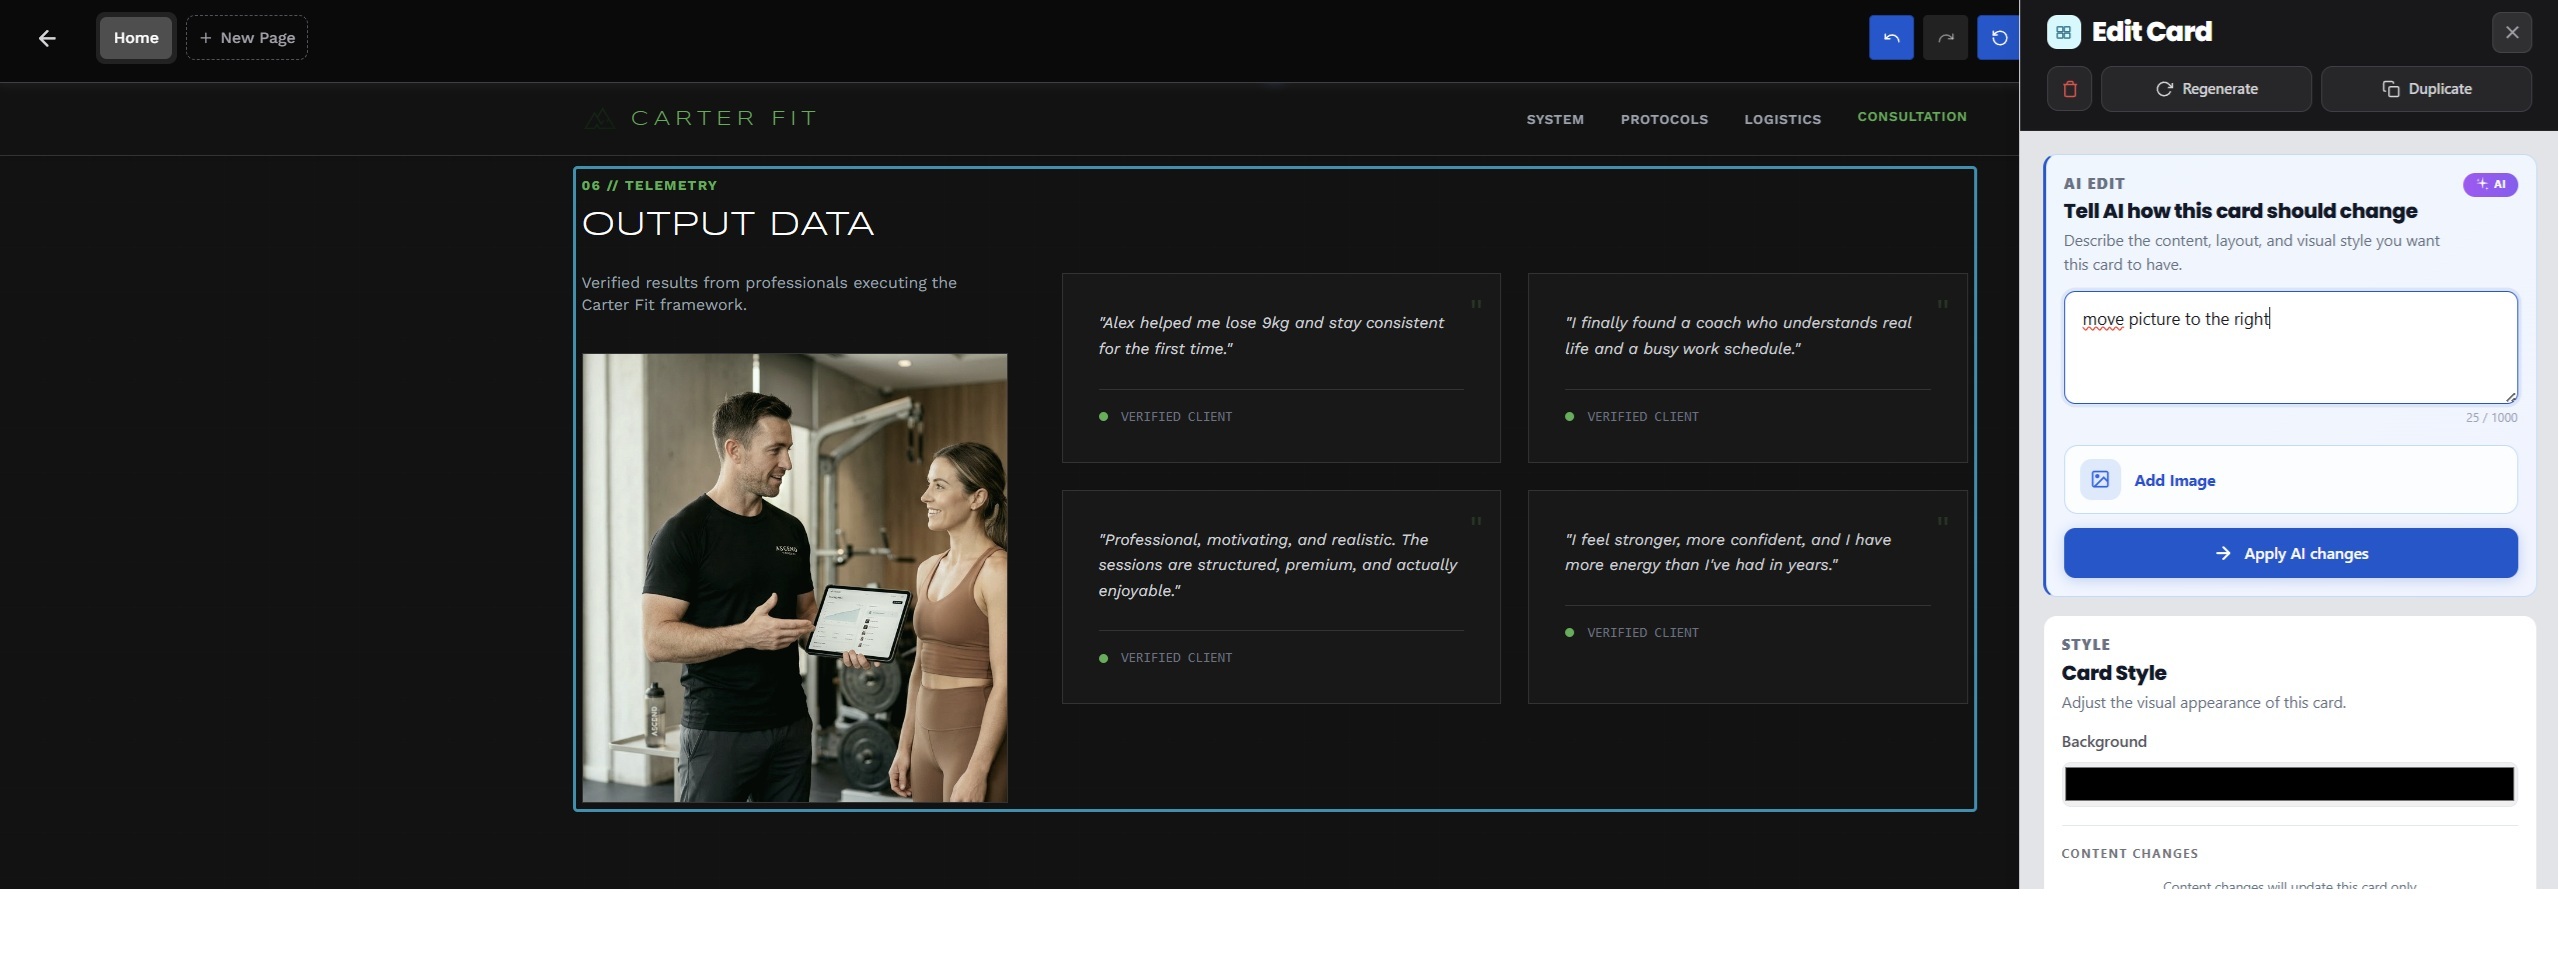Click the OUTPUT DATA heading
2558x974 pixels.
pos(727,224)
